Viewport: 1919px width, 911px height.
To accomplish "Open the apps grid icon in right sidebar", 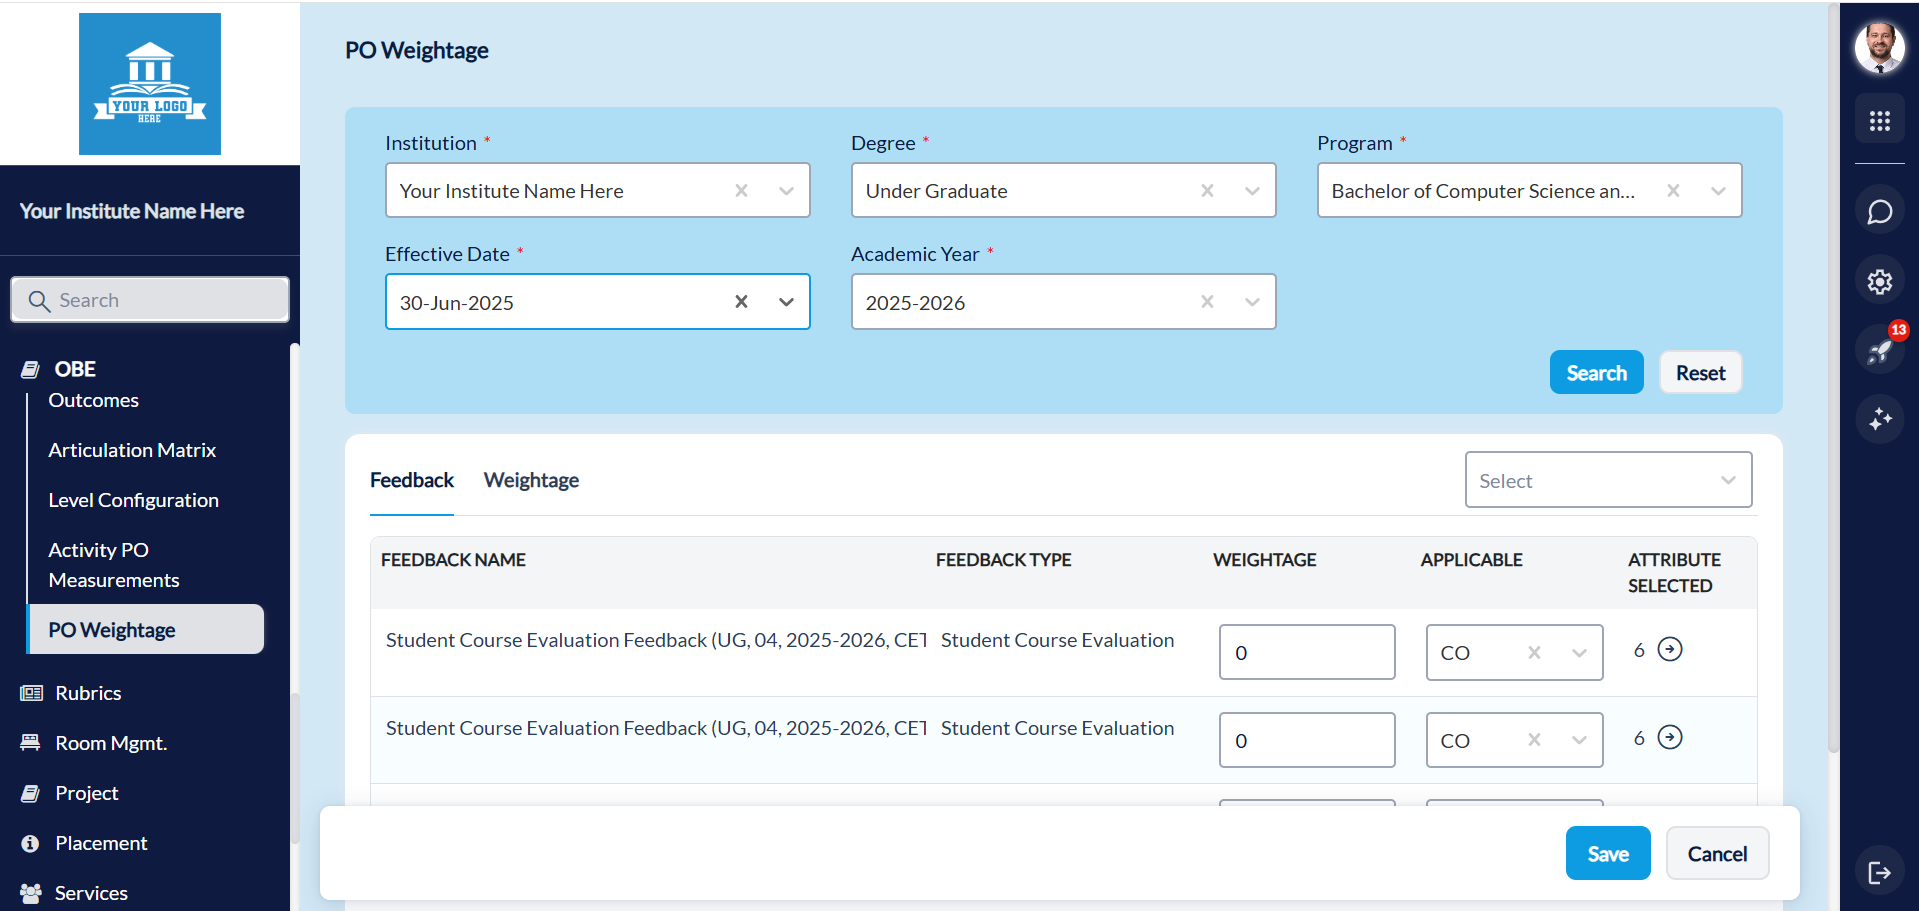I will pyautogui.click(x=1879, y=119).
